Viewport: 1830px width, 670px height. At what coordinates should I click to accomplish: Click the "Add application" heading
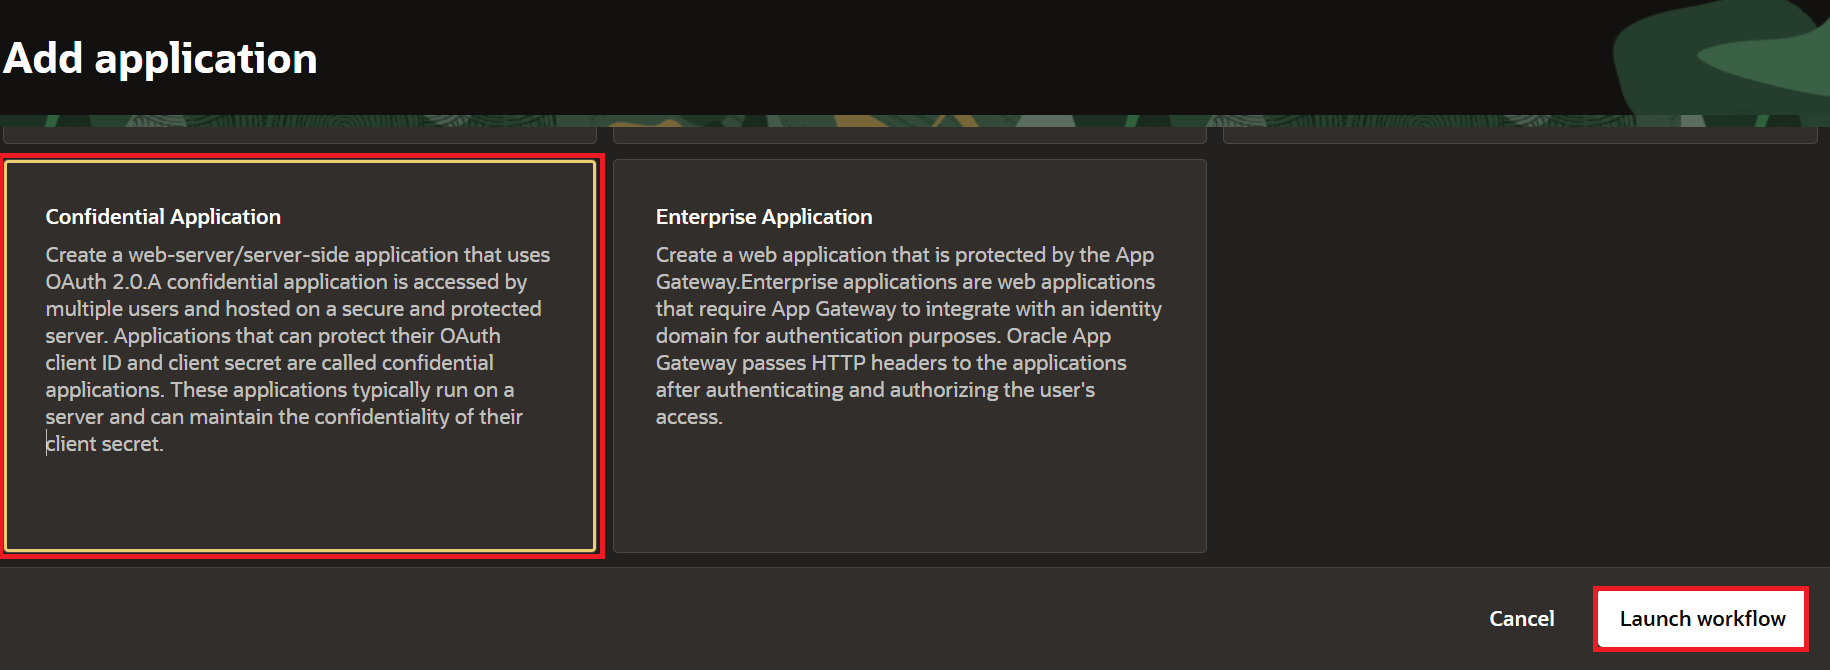point(160,58)
